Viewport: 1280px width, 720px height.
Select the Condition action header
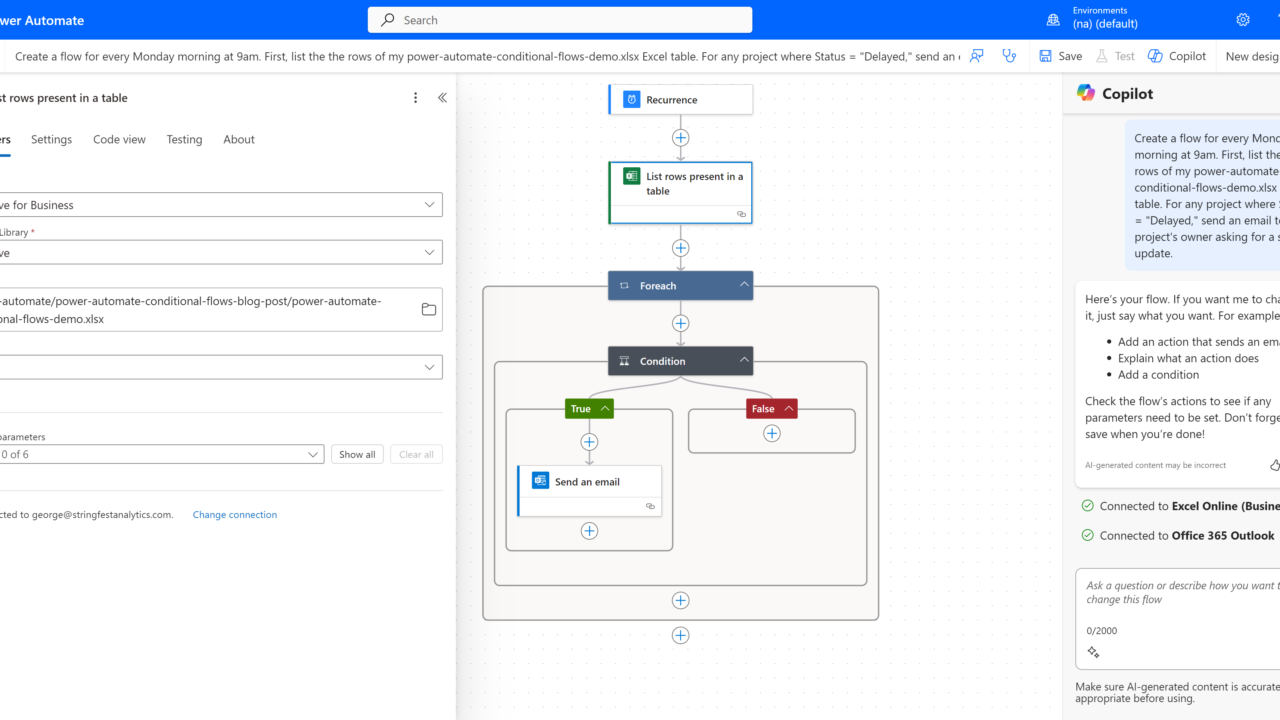[681, 361]
